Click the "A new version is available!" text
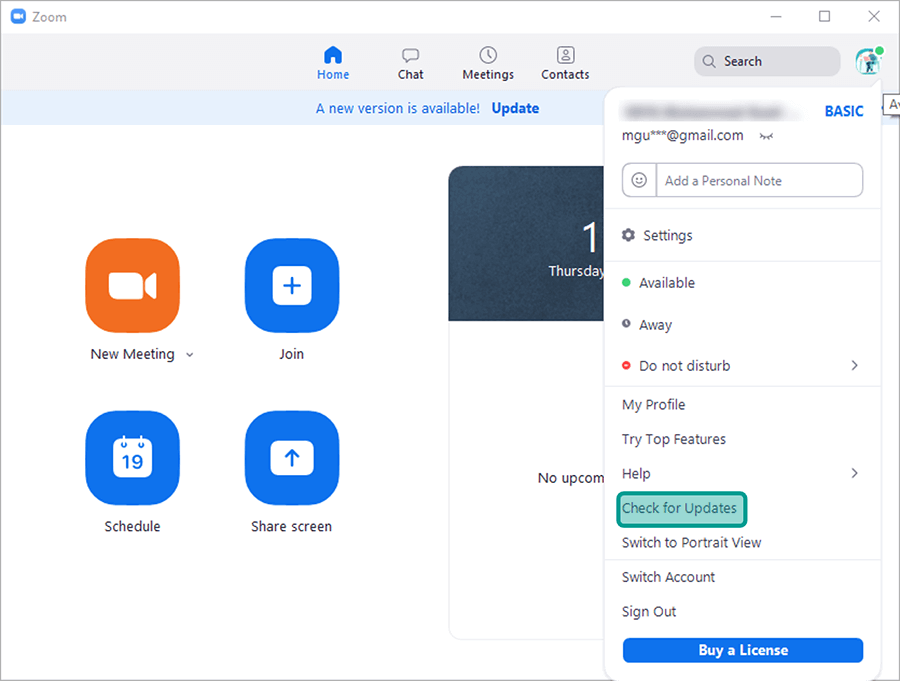Viewport: 900px width, 681px height. click(398, 109)
